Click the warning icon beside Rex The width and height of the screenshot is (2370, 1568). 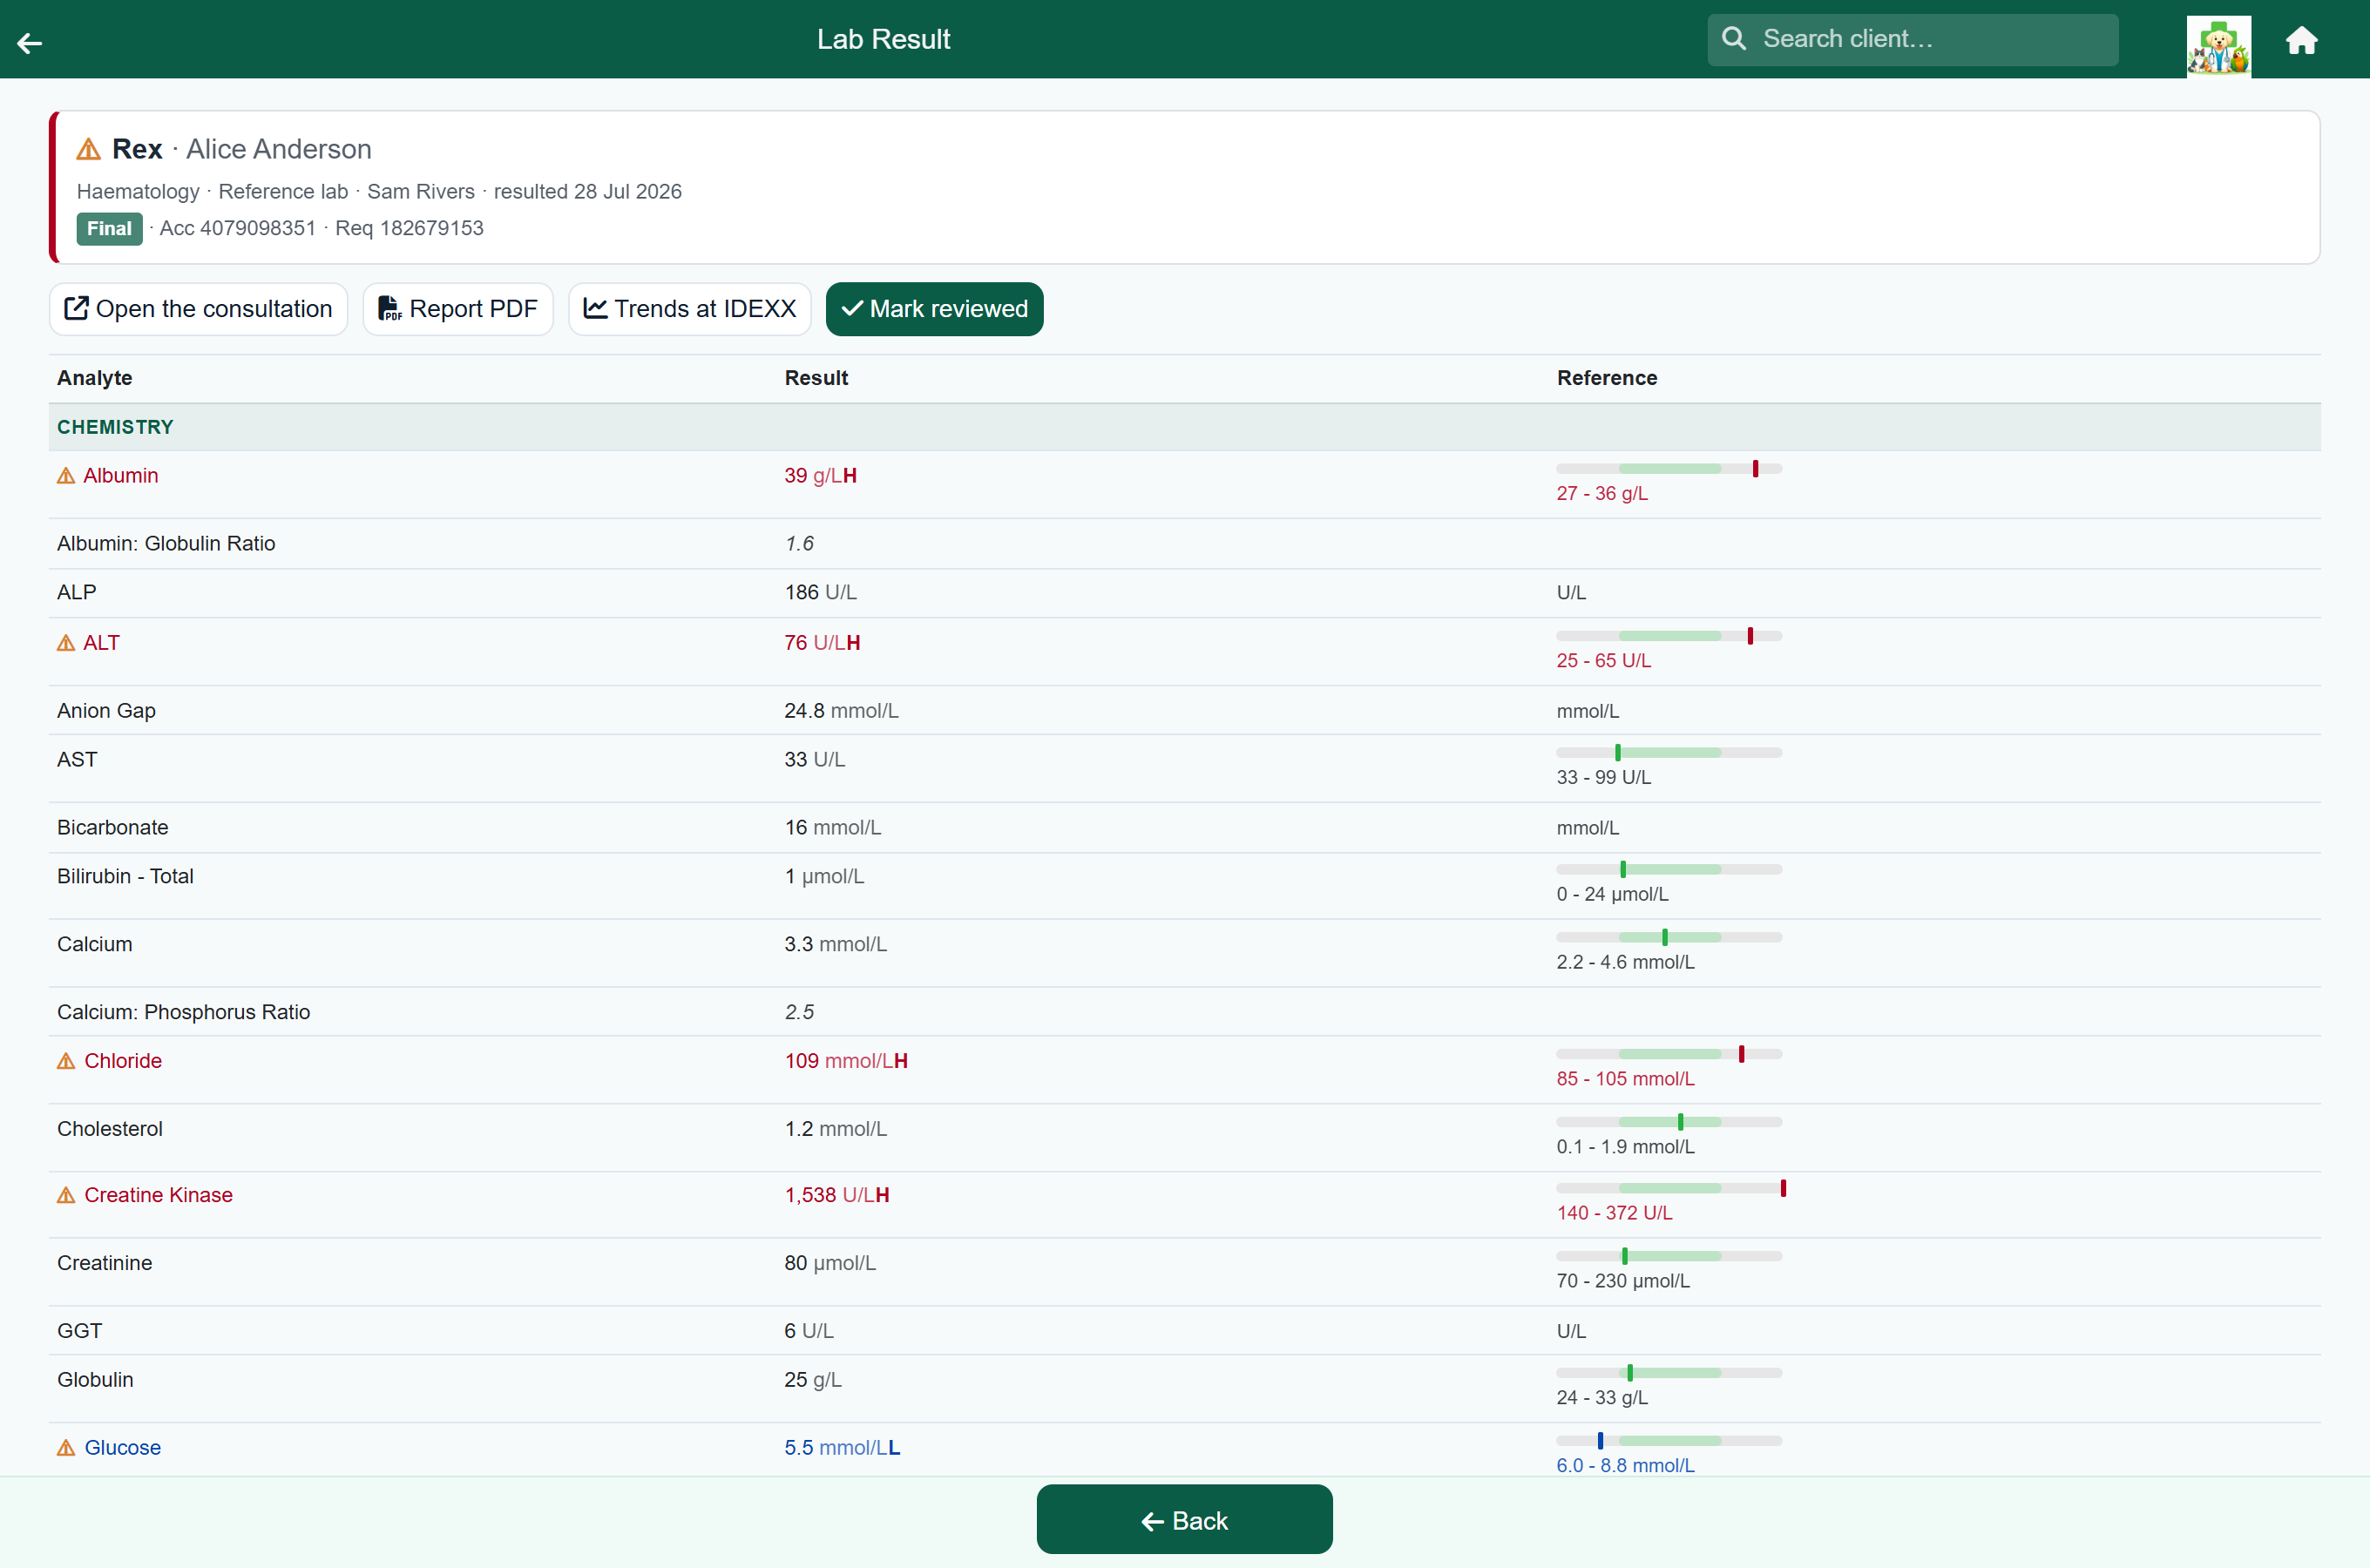pyautogui.click(x=88, y=149)
